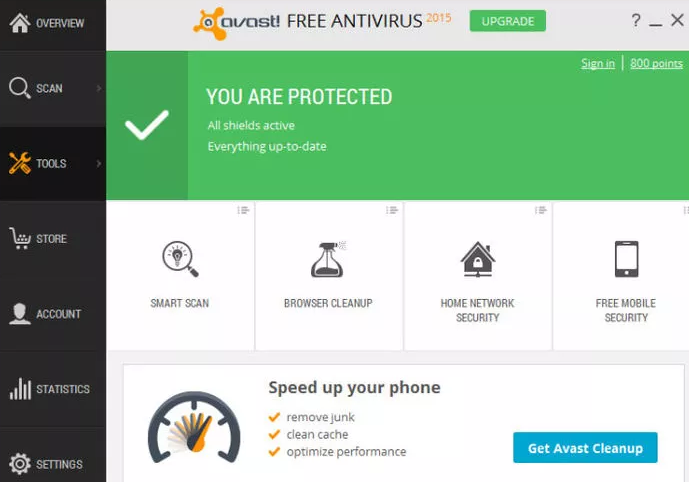Open Home Network Security tile options menu

coord(540,210)
